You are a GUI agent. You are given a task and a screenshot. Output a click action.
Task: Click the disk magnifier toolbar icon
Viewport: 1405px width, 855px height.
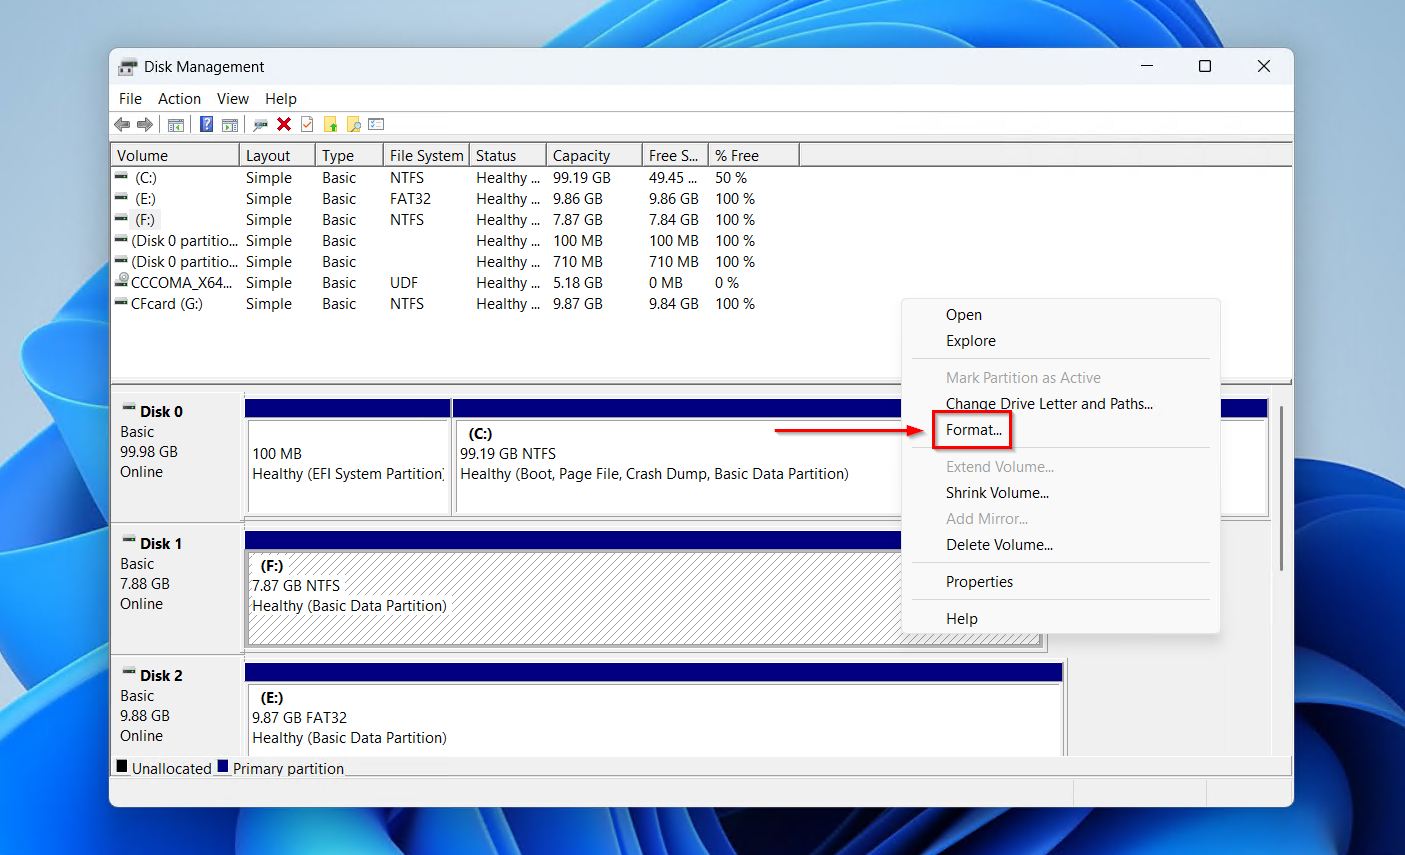(x=260, y=123)
